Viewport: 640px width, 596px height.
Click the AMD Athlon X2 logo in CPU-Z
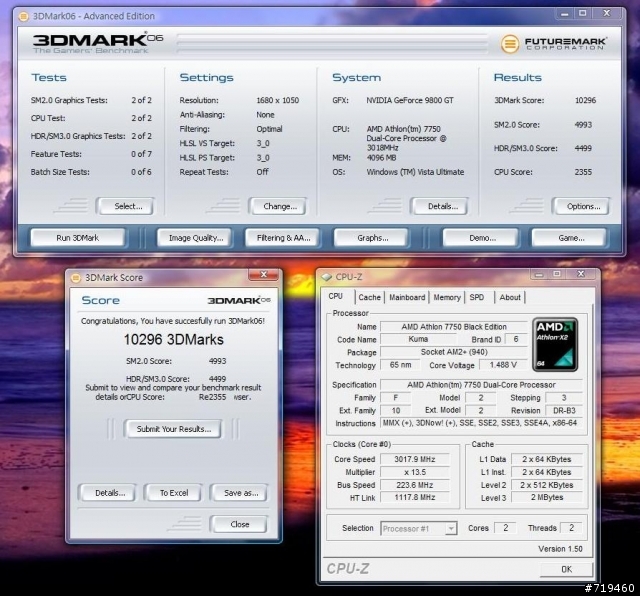[x=555, y=345]
